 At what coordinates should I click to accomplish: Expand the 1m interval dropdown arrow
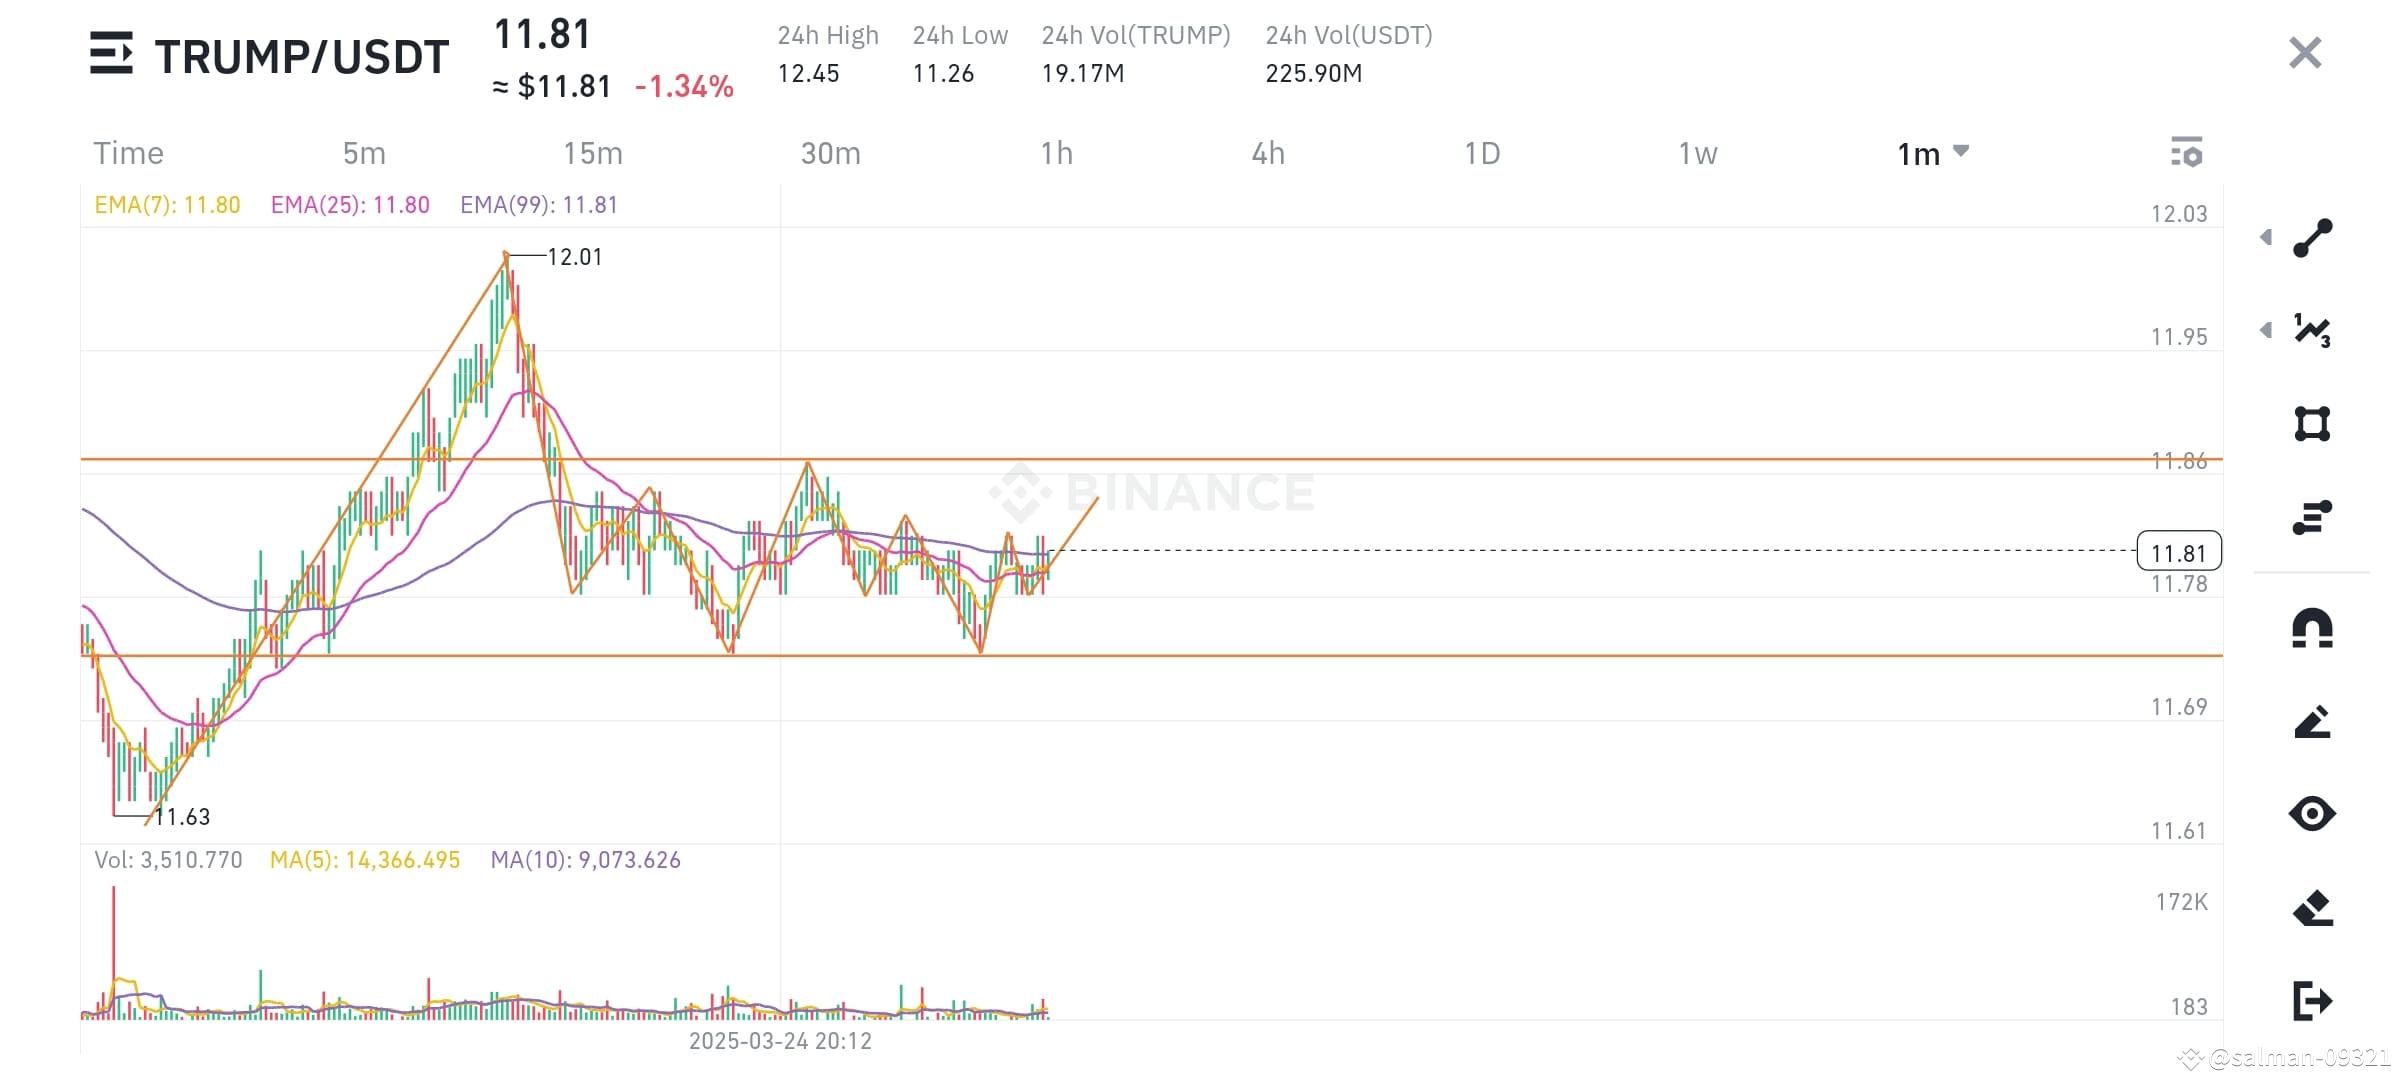coord(1961,151)
